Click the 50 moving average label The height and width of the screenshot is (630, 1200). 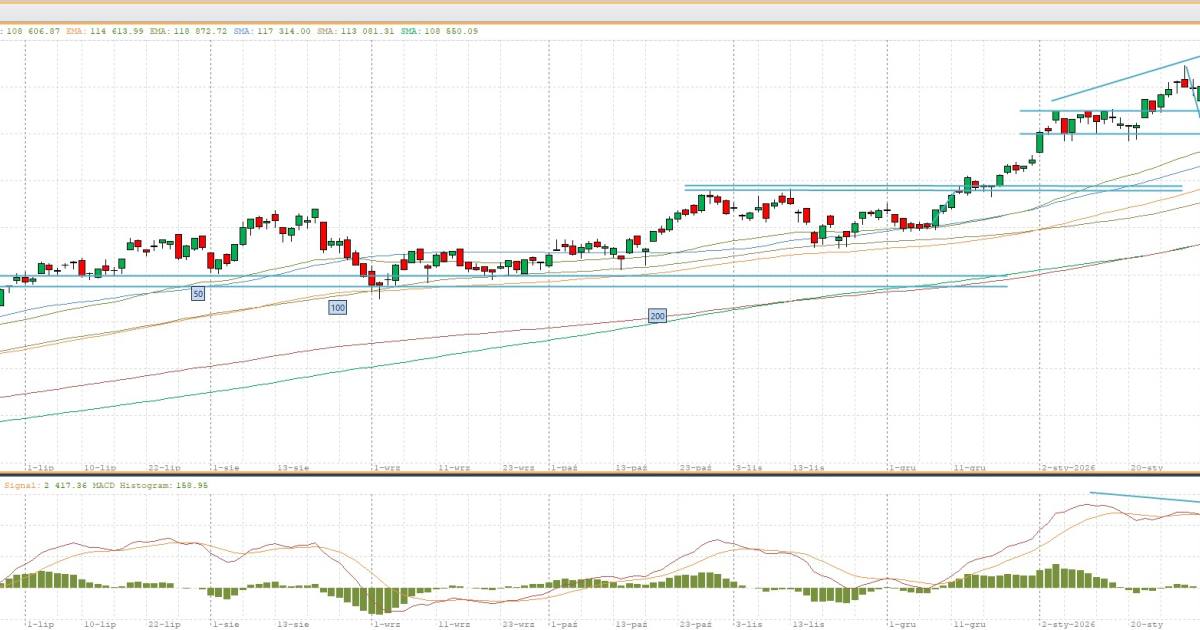coord(198,294)
